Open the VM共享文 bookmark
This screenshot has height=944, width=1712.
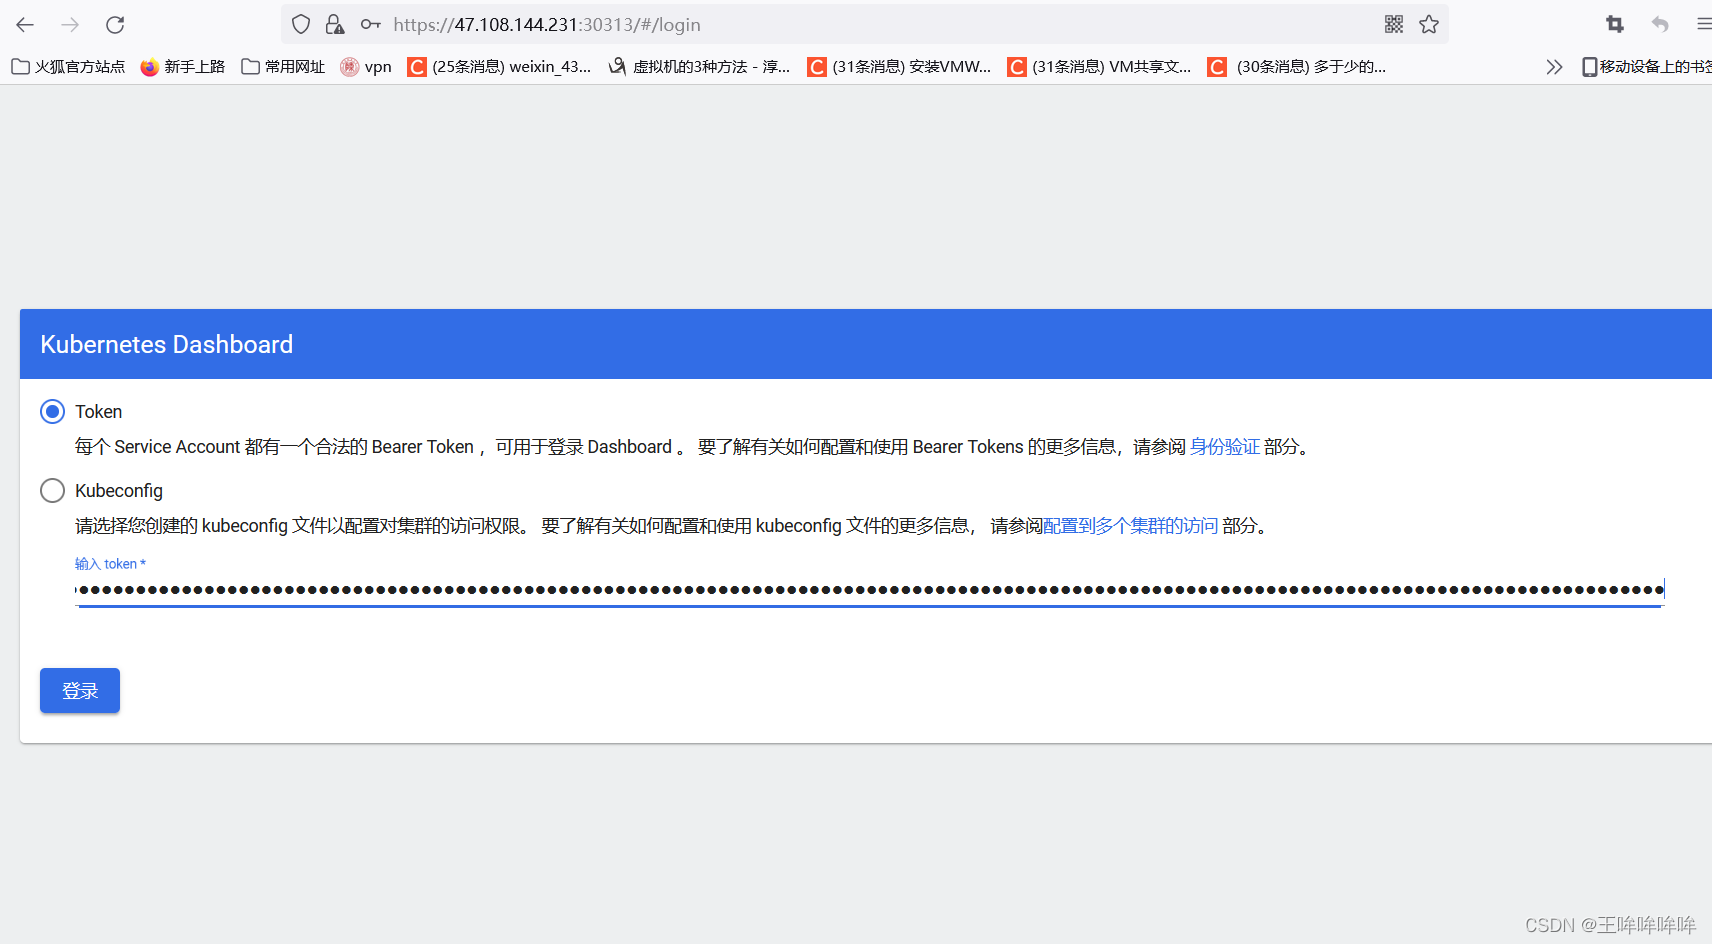pos(1099,67)
